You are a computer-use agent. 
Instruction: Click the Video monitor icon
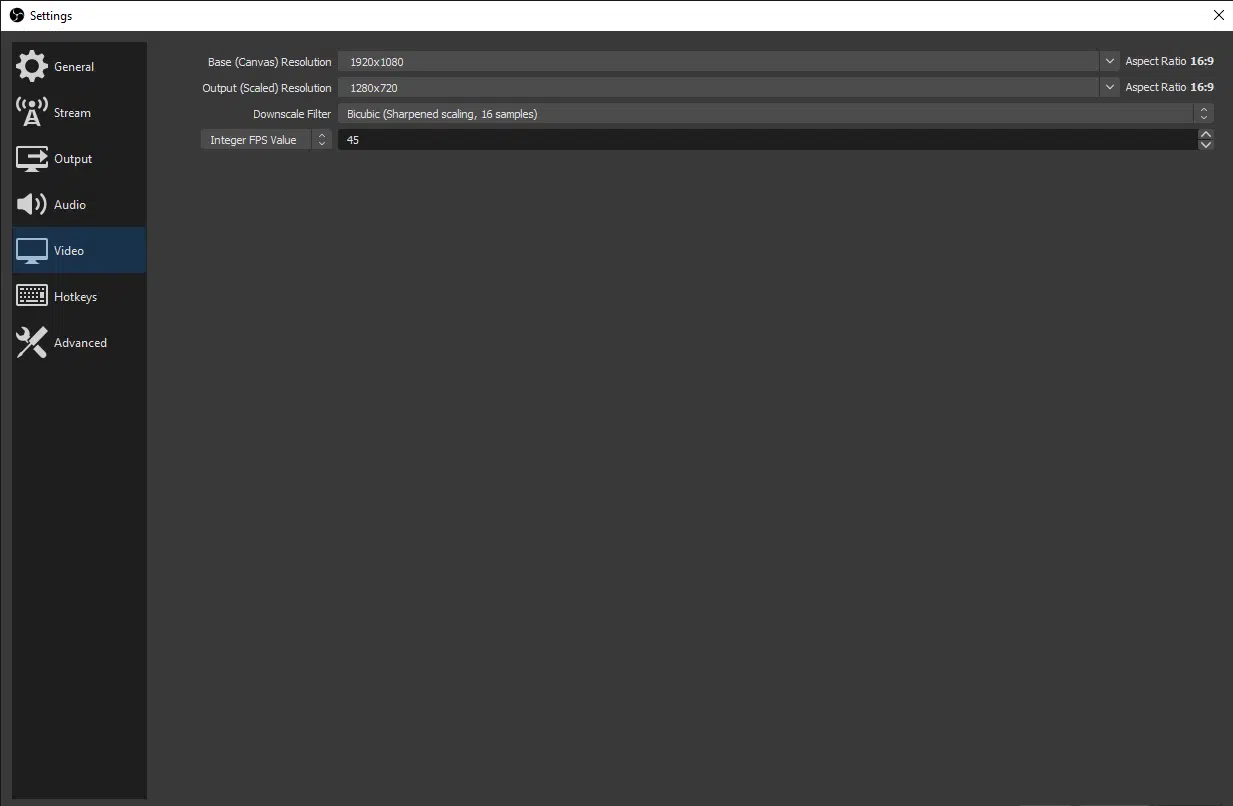point(32,251)
